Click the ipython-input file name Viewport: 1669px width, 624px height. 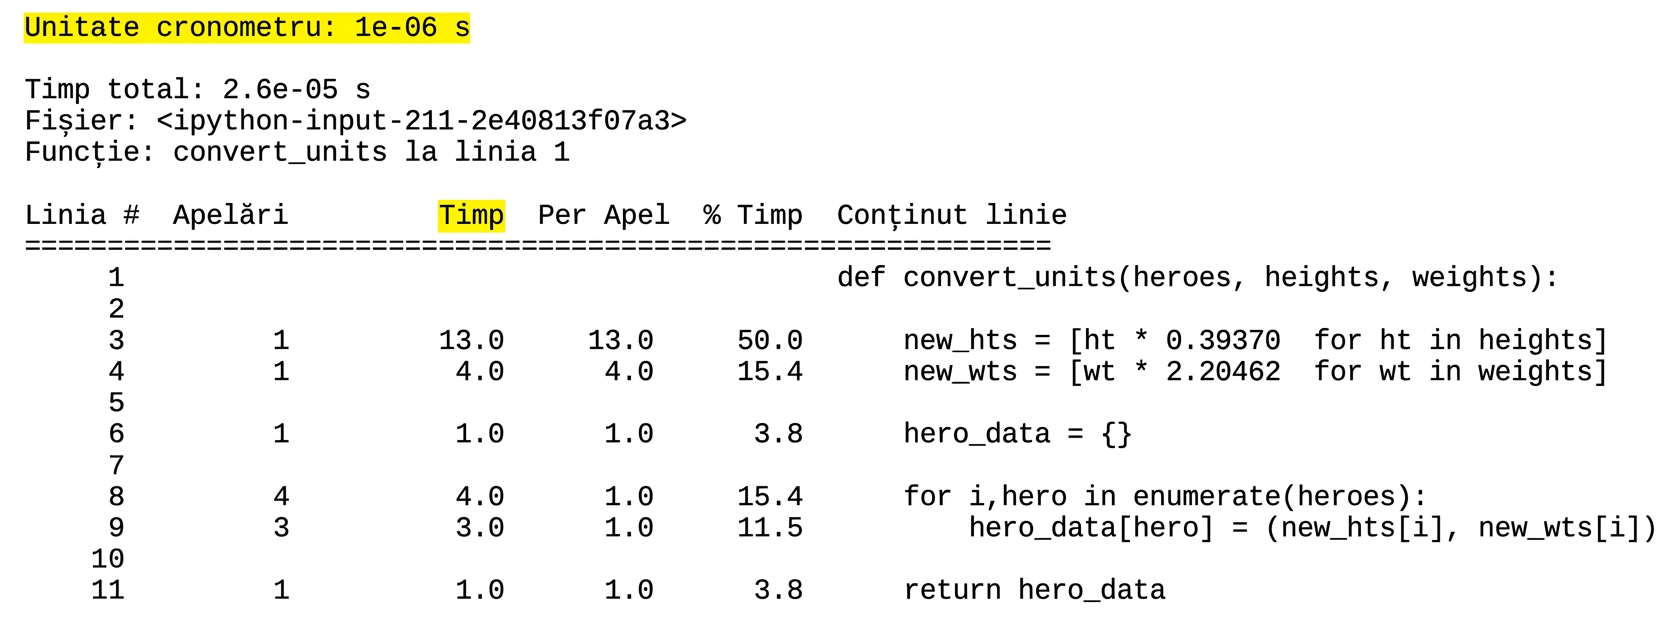[422, 121]
